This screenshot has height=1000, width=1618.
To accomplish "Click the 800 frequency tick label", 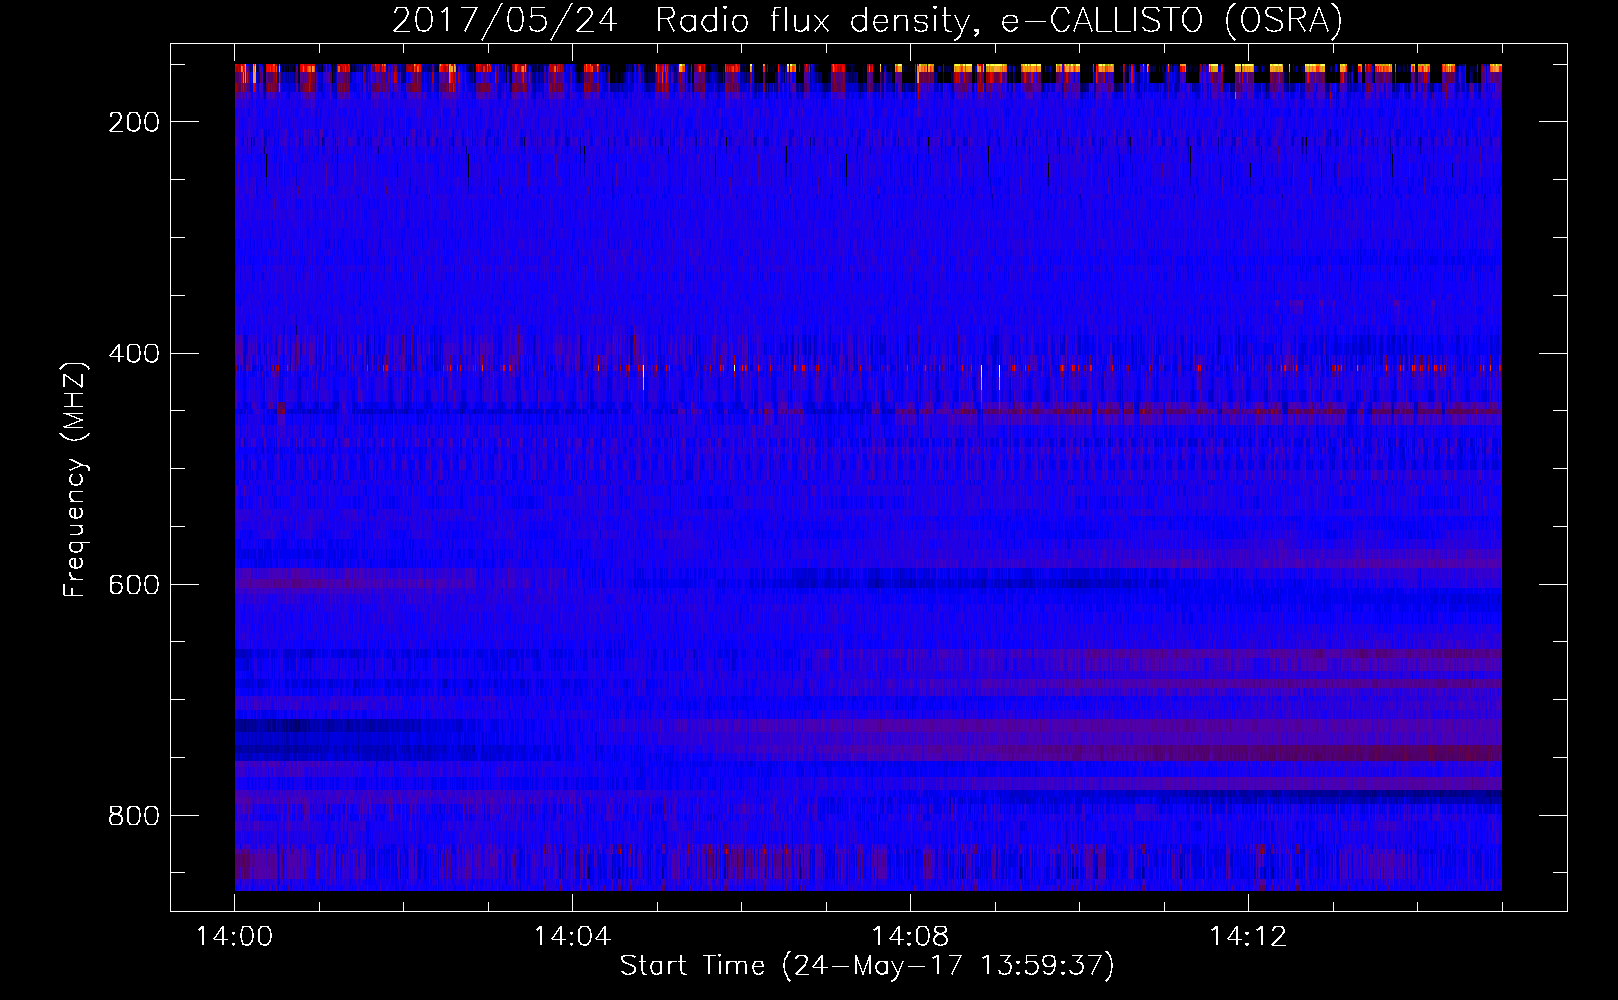I will (x=134, y=816).
